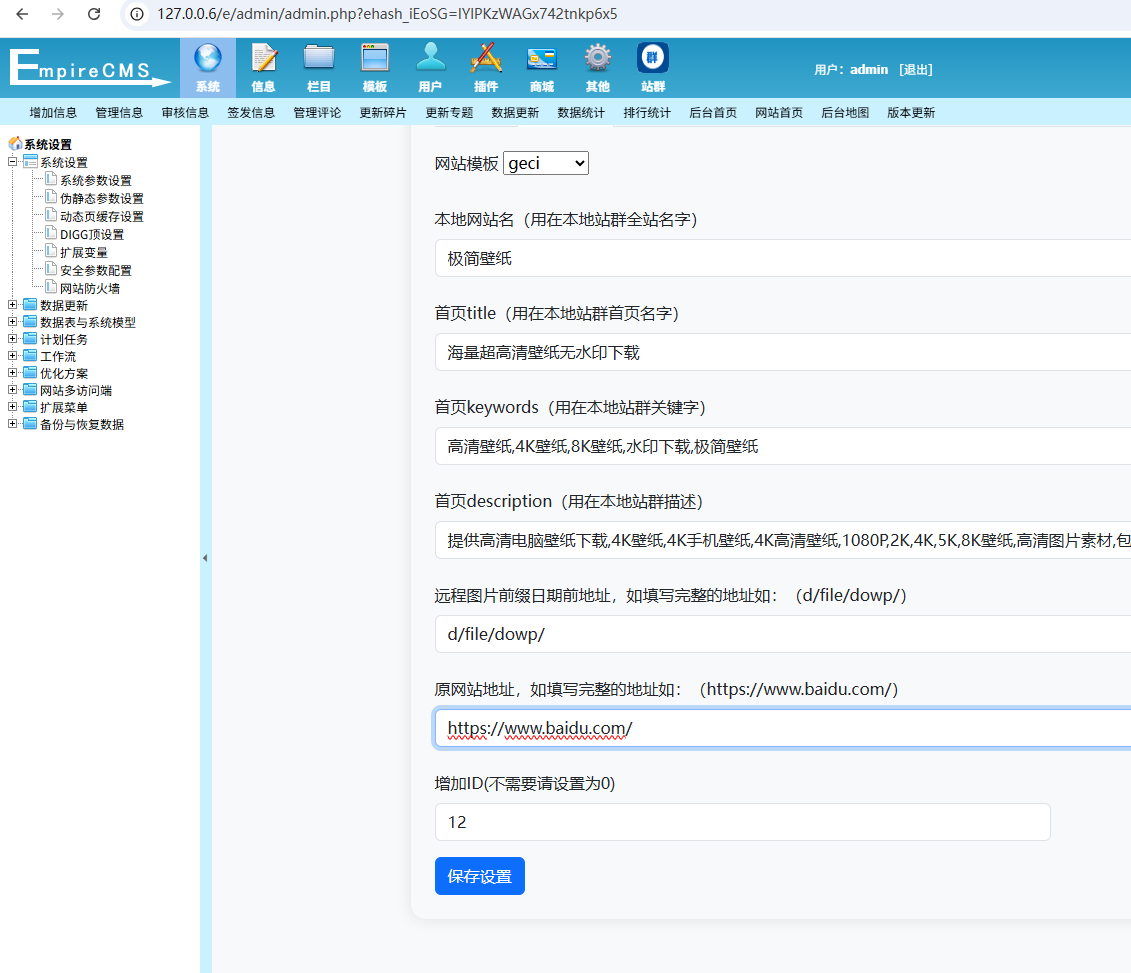Open 增加信息 in the secondary menu
The width and height of the screenshot is (1131, 973).
(53, 113)
